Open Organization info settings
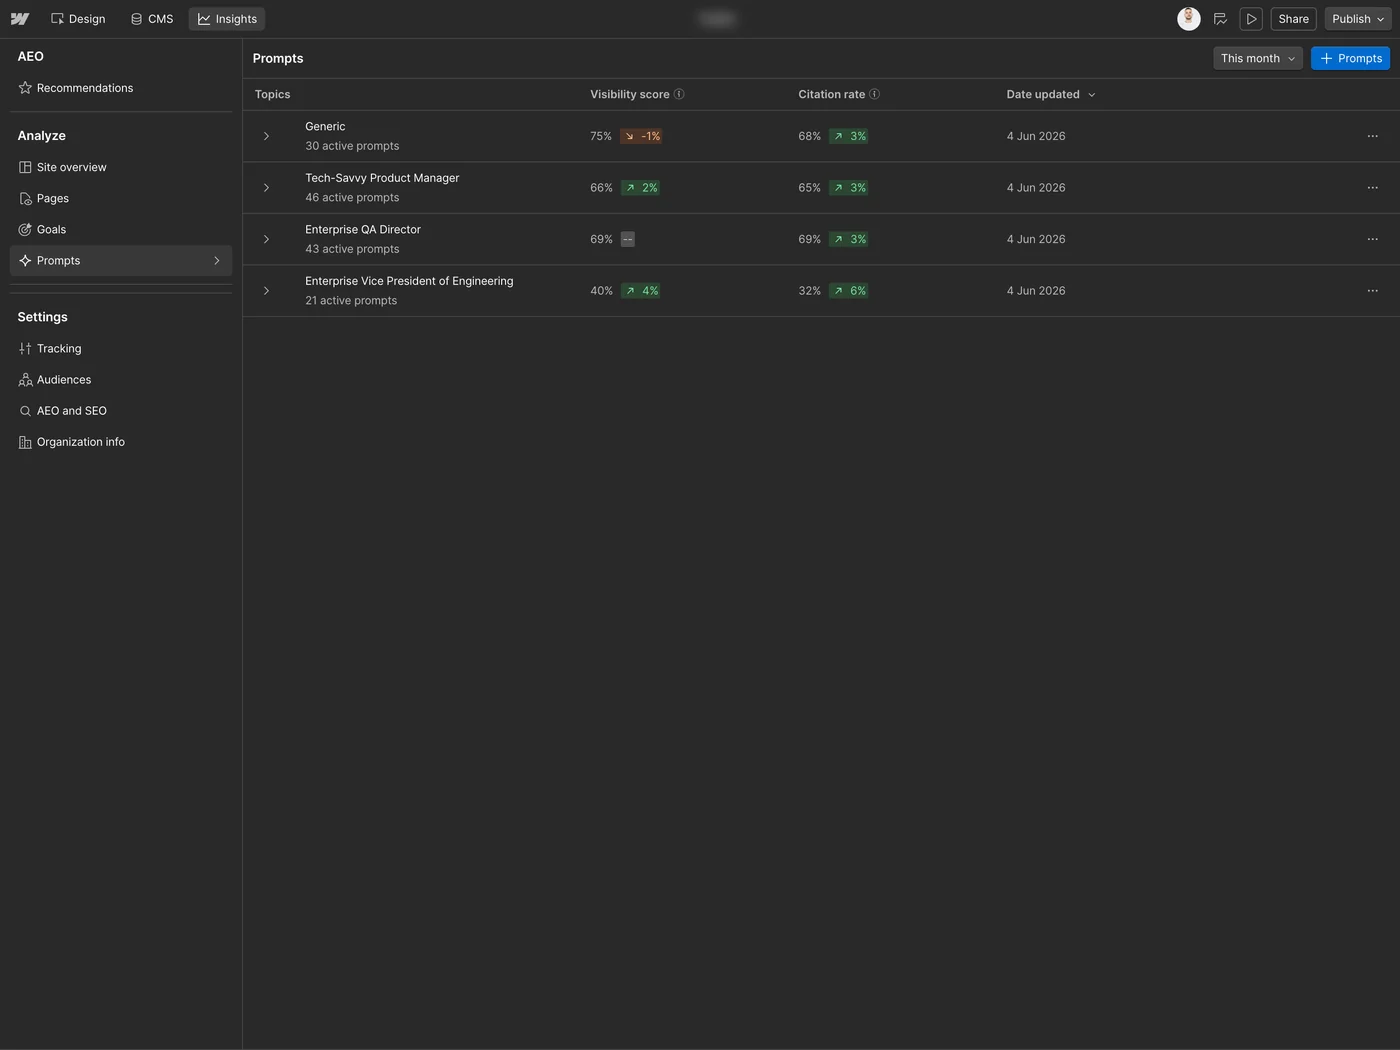 (121, 441)
